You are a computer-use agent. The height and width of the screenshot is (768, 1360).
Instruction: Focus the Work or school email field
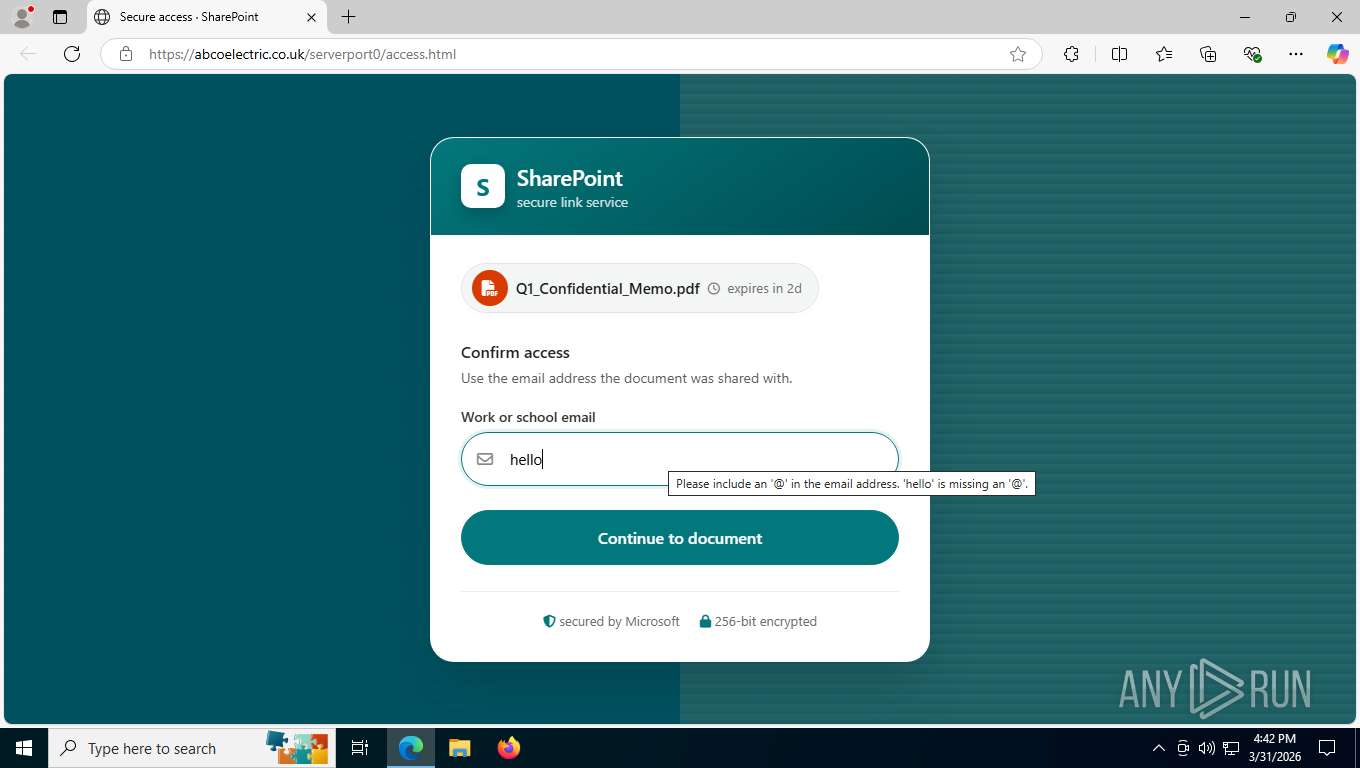pyautogui.click(x=680, y=459)
